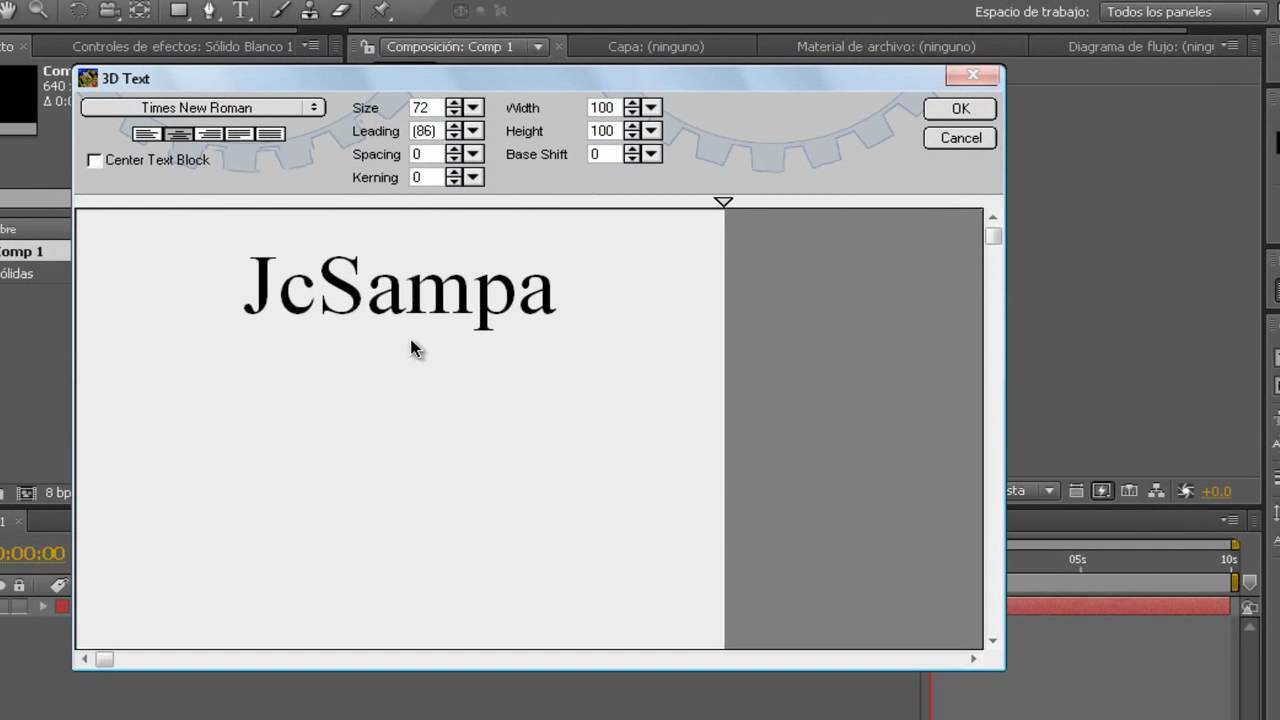
Task: Switch to Capa: (ninguno) tab
Action: pos(656,47)
